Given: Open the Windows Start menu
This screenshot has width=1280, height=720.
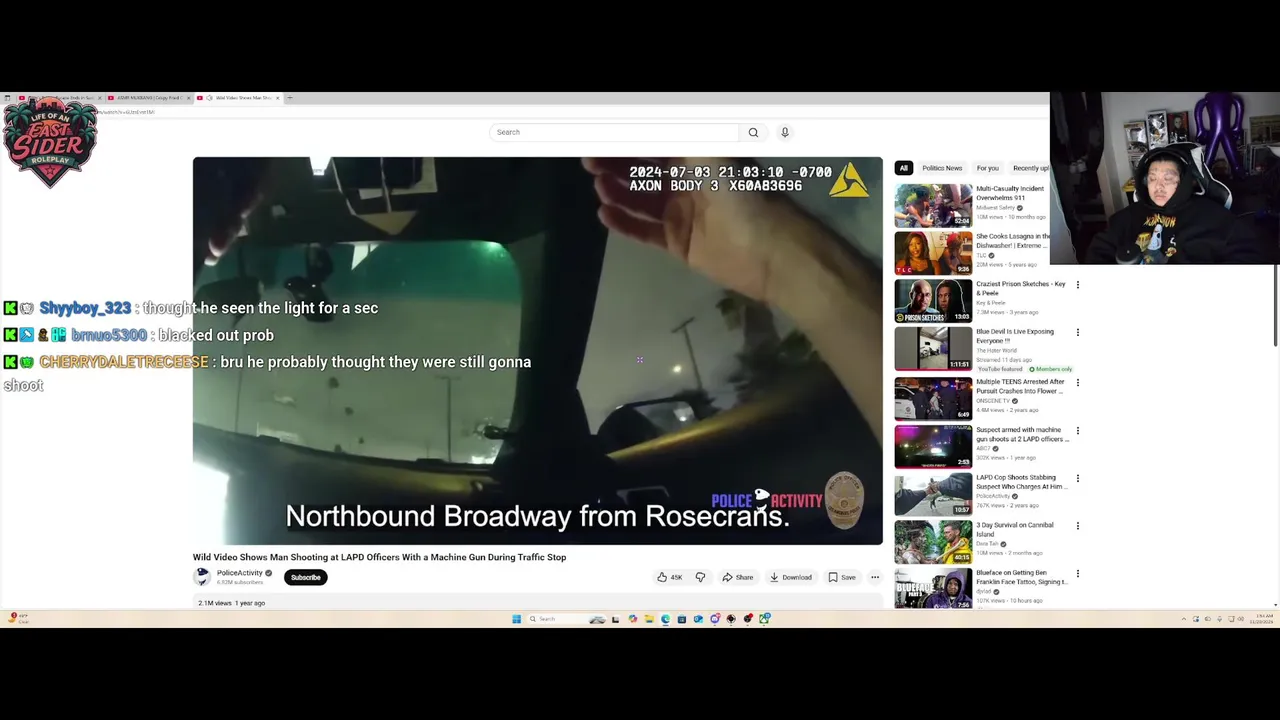Looking at the screenshot, I should pyautogui.click(x=516, y=619).
